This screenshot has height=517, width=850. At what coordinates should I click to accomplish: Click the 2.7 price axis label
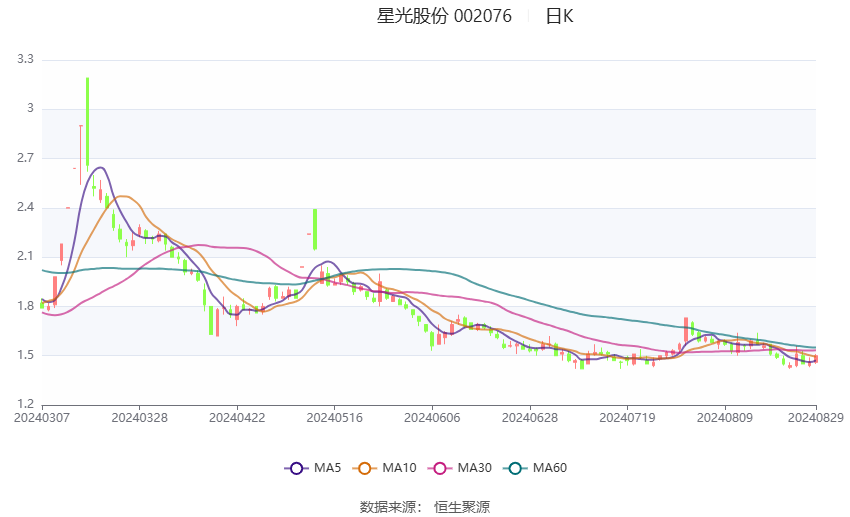[x=25, y=158]
